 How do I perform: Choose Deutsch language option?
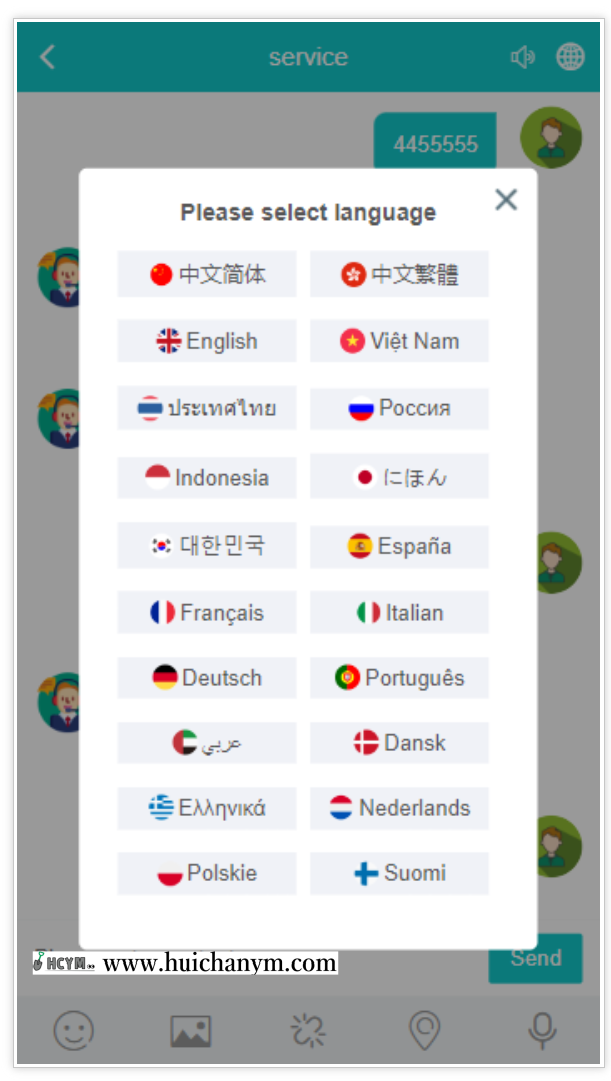point(207,677)
